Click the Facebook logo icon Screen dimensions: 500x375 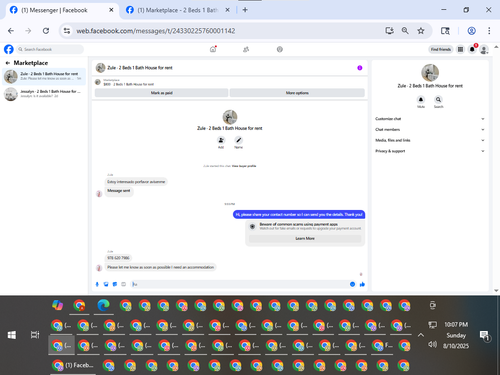point(9,49)
